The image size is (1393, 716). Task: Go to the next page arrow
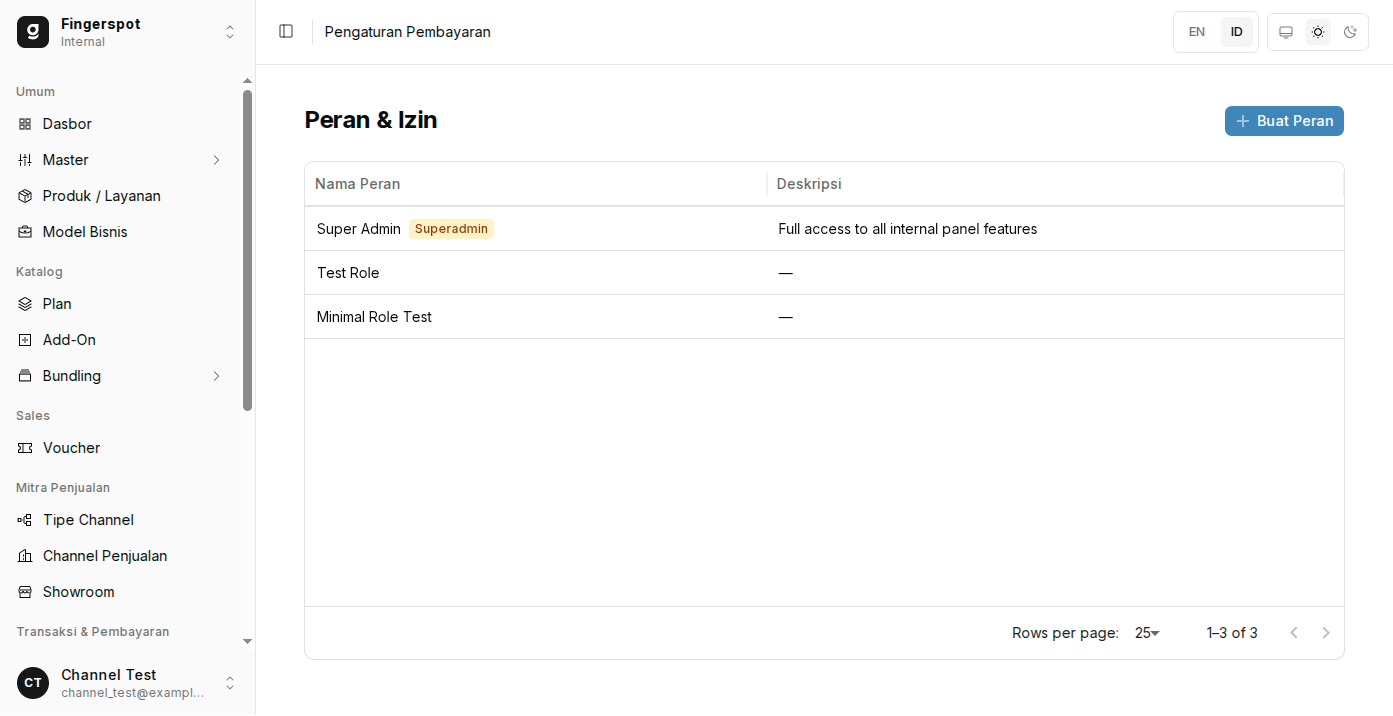click(1326, 633)
